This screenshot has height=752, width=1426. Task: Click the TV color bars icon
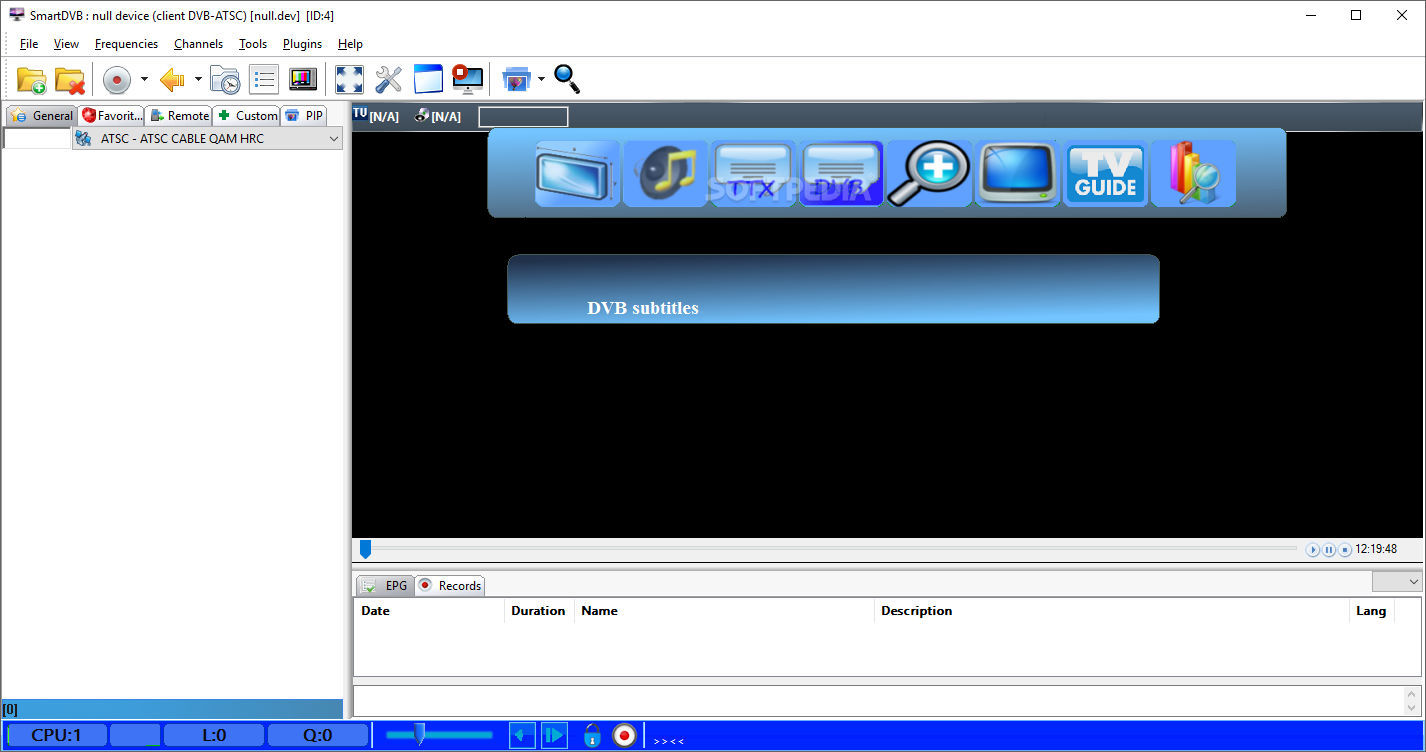[303, 79]
